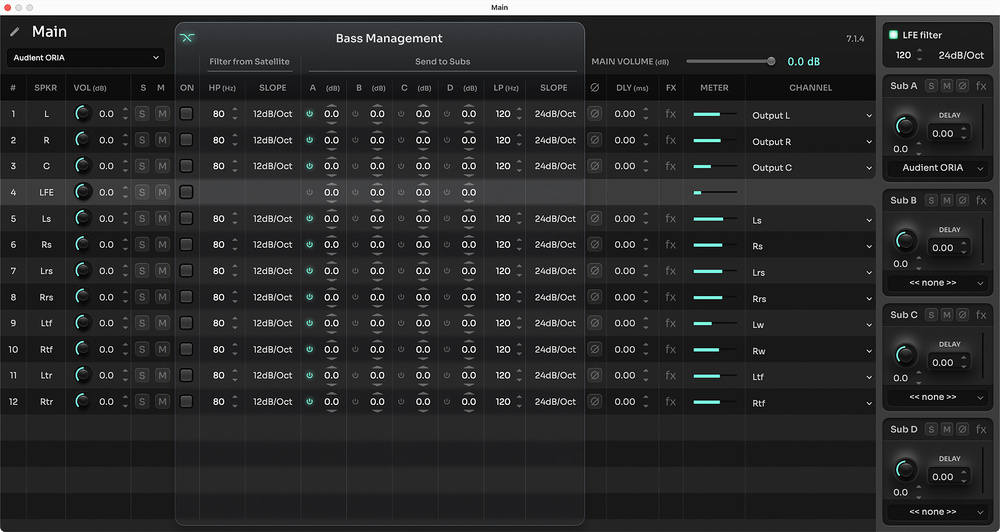The width and height of the screenshot is (1000, 532).
Task: Mute Sub C using its M button
Action: pos(947,316)
